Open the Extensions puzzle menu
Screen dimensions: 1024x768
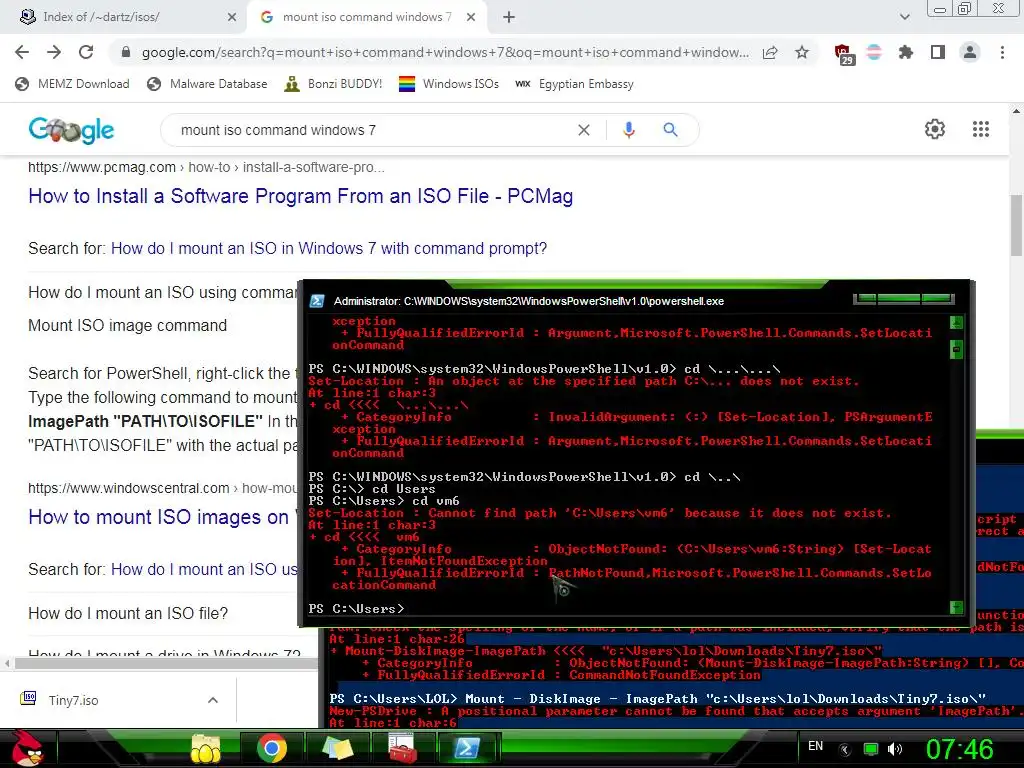[906, 52]
